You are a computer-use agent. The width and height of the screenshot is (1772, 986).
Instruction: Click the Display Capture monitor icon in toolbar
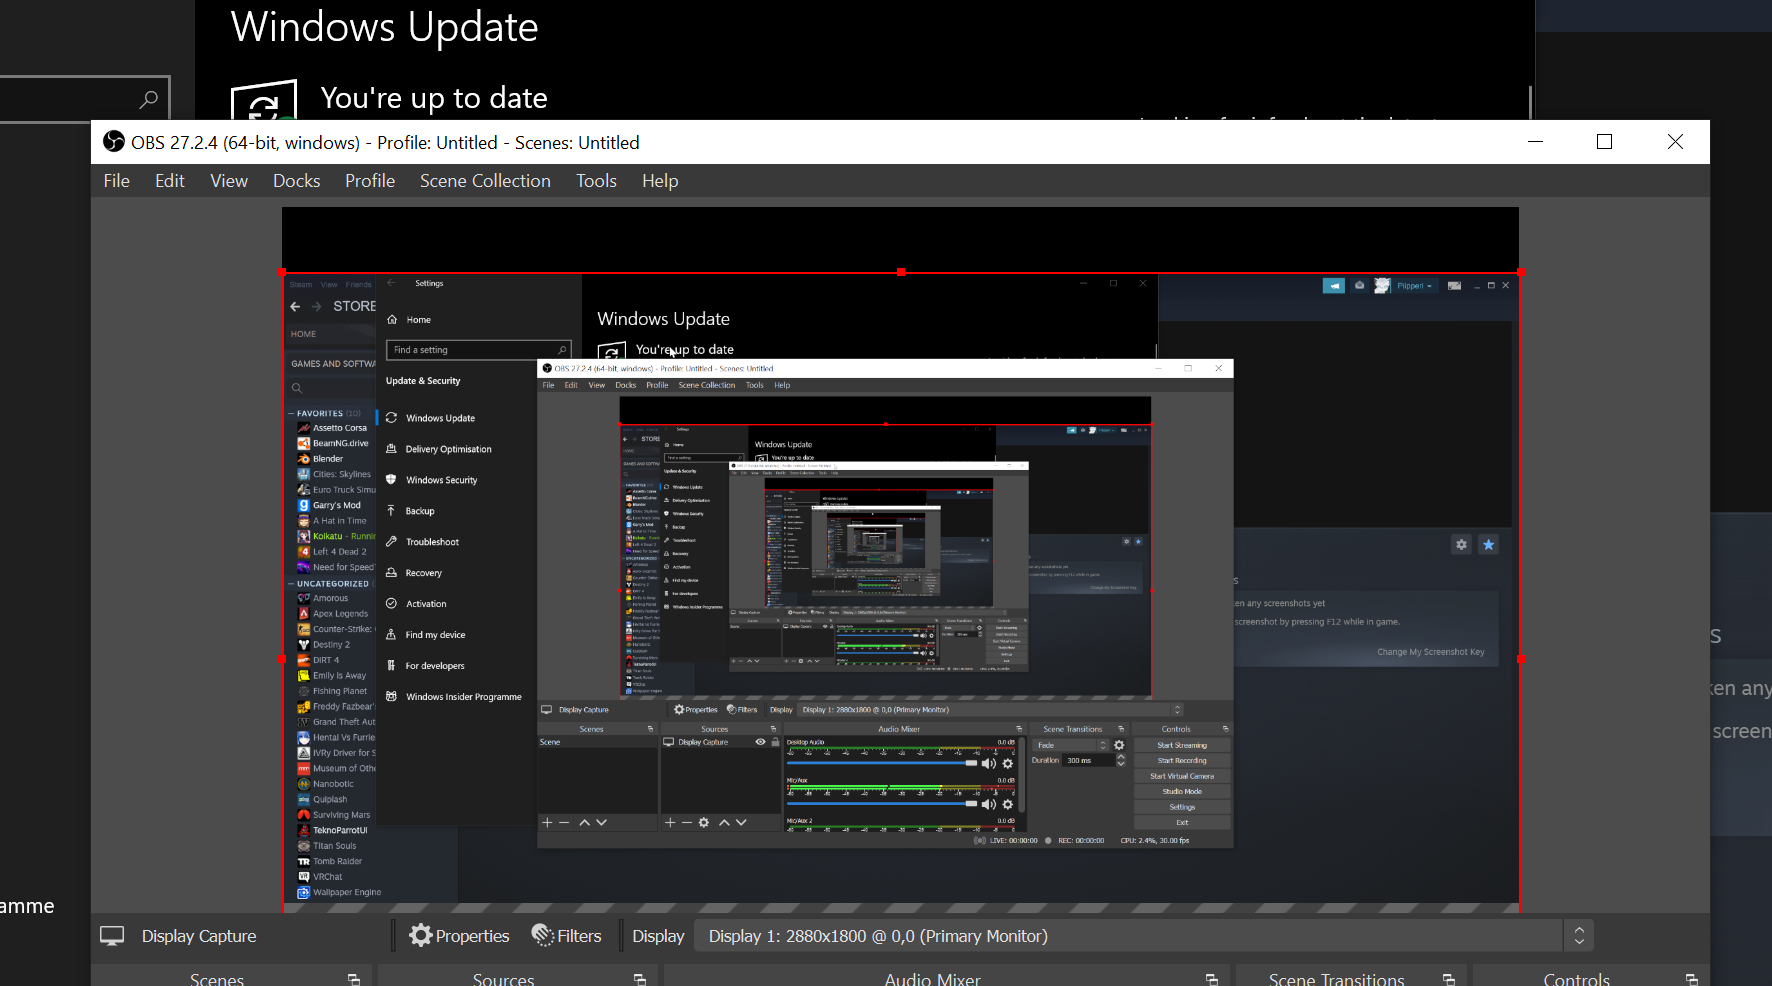point(112,936)
